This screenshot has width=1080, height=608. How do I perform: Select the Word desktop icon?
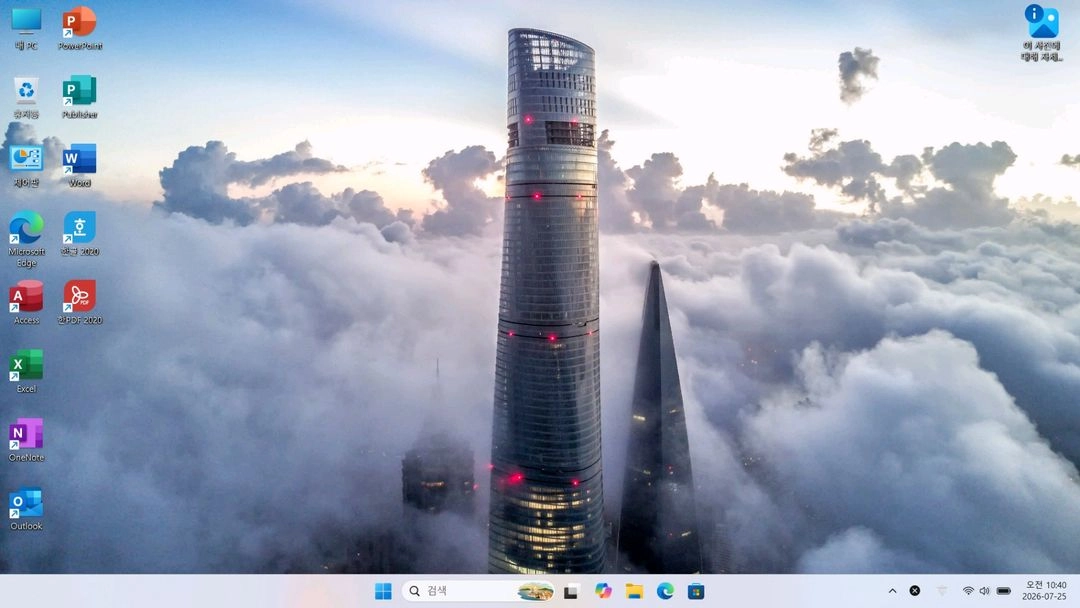coord(79,166)
